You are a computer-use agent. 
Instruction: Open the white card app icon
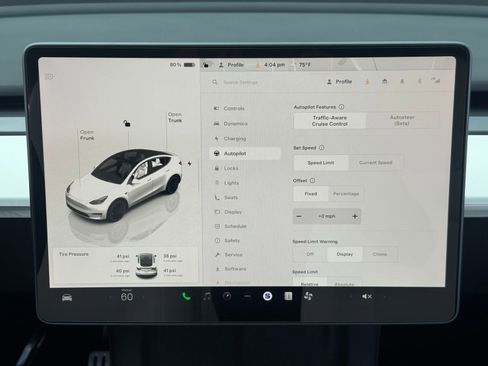288,296
